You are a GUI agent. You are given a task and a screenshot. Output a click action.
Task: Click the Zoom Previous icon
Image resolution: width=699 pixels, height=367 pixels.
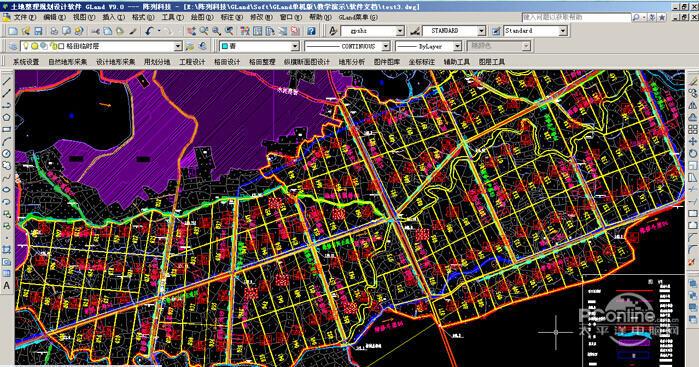229,31
